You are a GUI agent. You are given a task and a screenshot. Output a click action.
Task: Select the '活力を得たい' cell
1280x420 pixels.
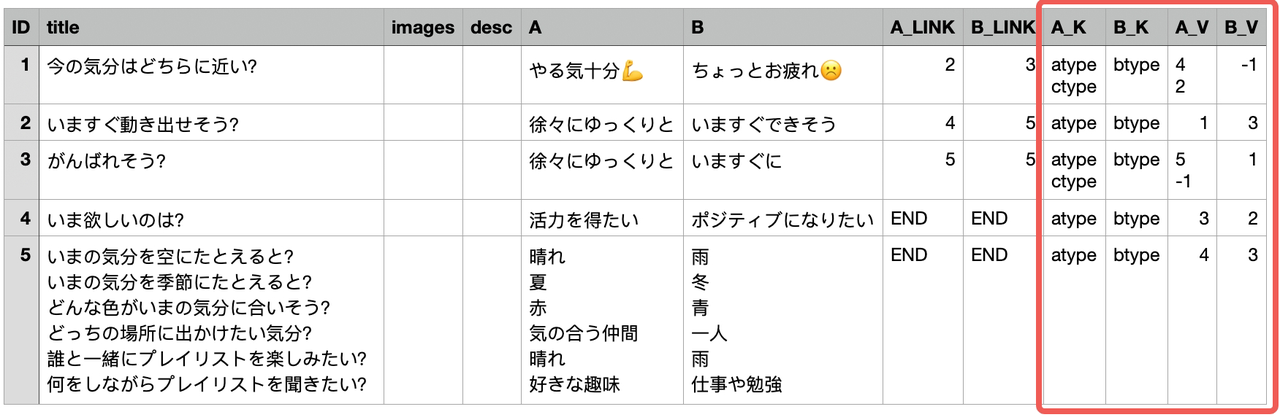tap(584, 219)
